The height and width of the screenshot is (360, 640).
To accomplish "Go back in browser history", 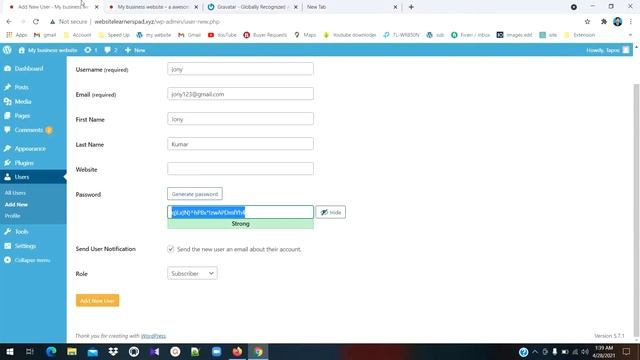I will (x=9, y=21).
